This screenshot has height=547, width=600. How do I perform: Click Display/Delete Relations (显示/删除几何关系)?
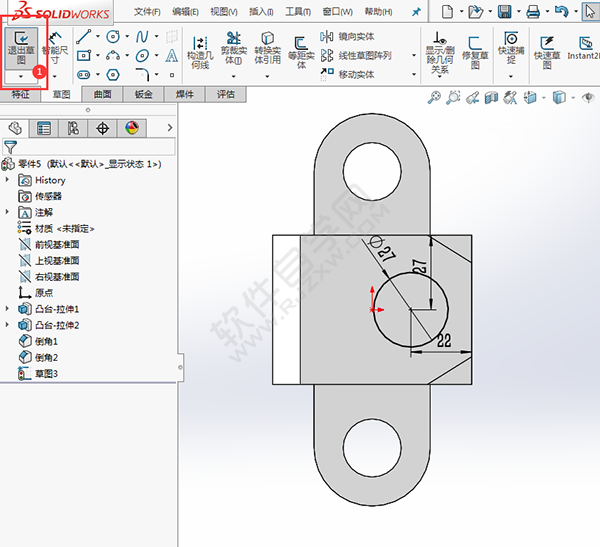(440, 53)
